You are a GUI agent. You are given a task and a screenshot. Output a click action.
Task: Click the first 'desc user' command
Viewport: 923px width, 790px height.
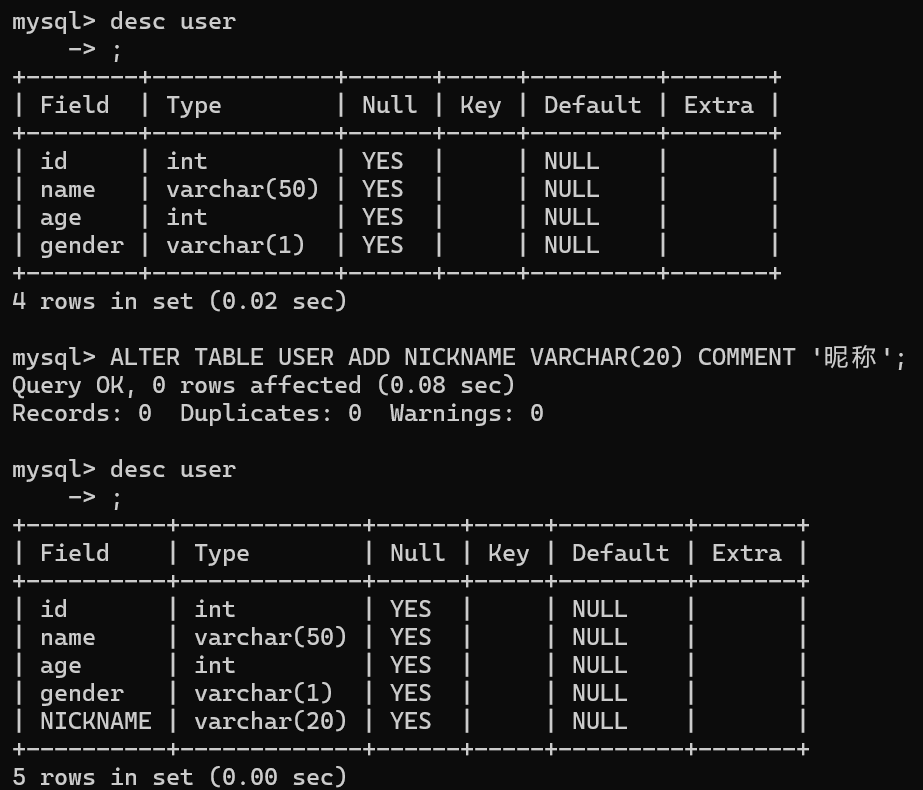pyautogui.click(x=172, y=21)
